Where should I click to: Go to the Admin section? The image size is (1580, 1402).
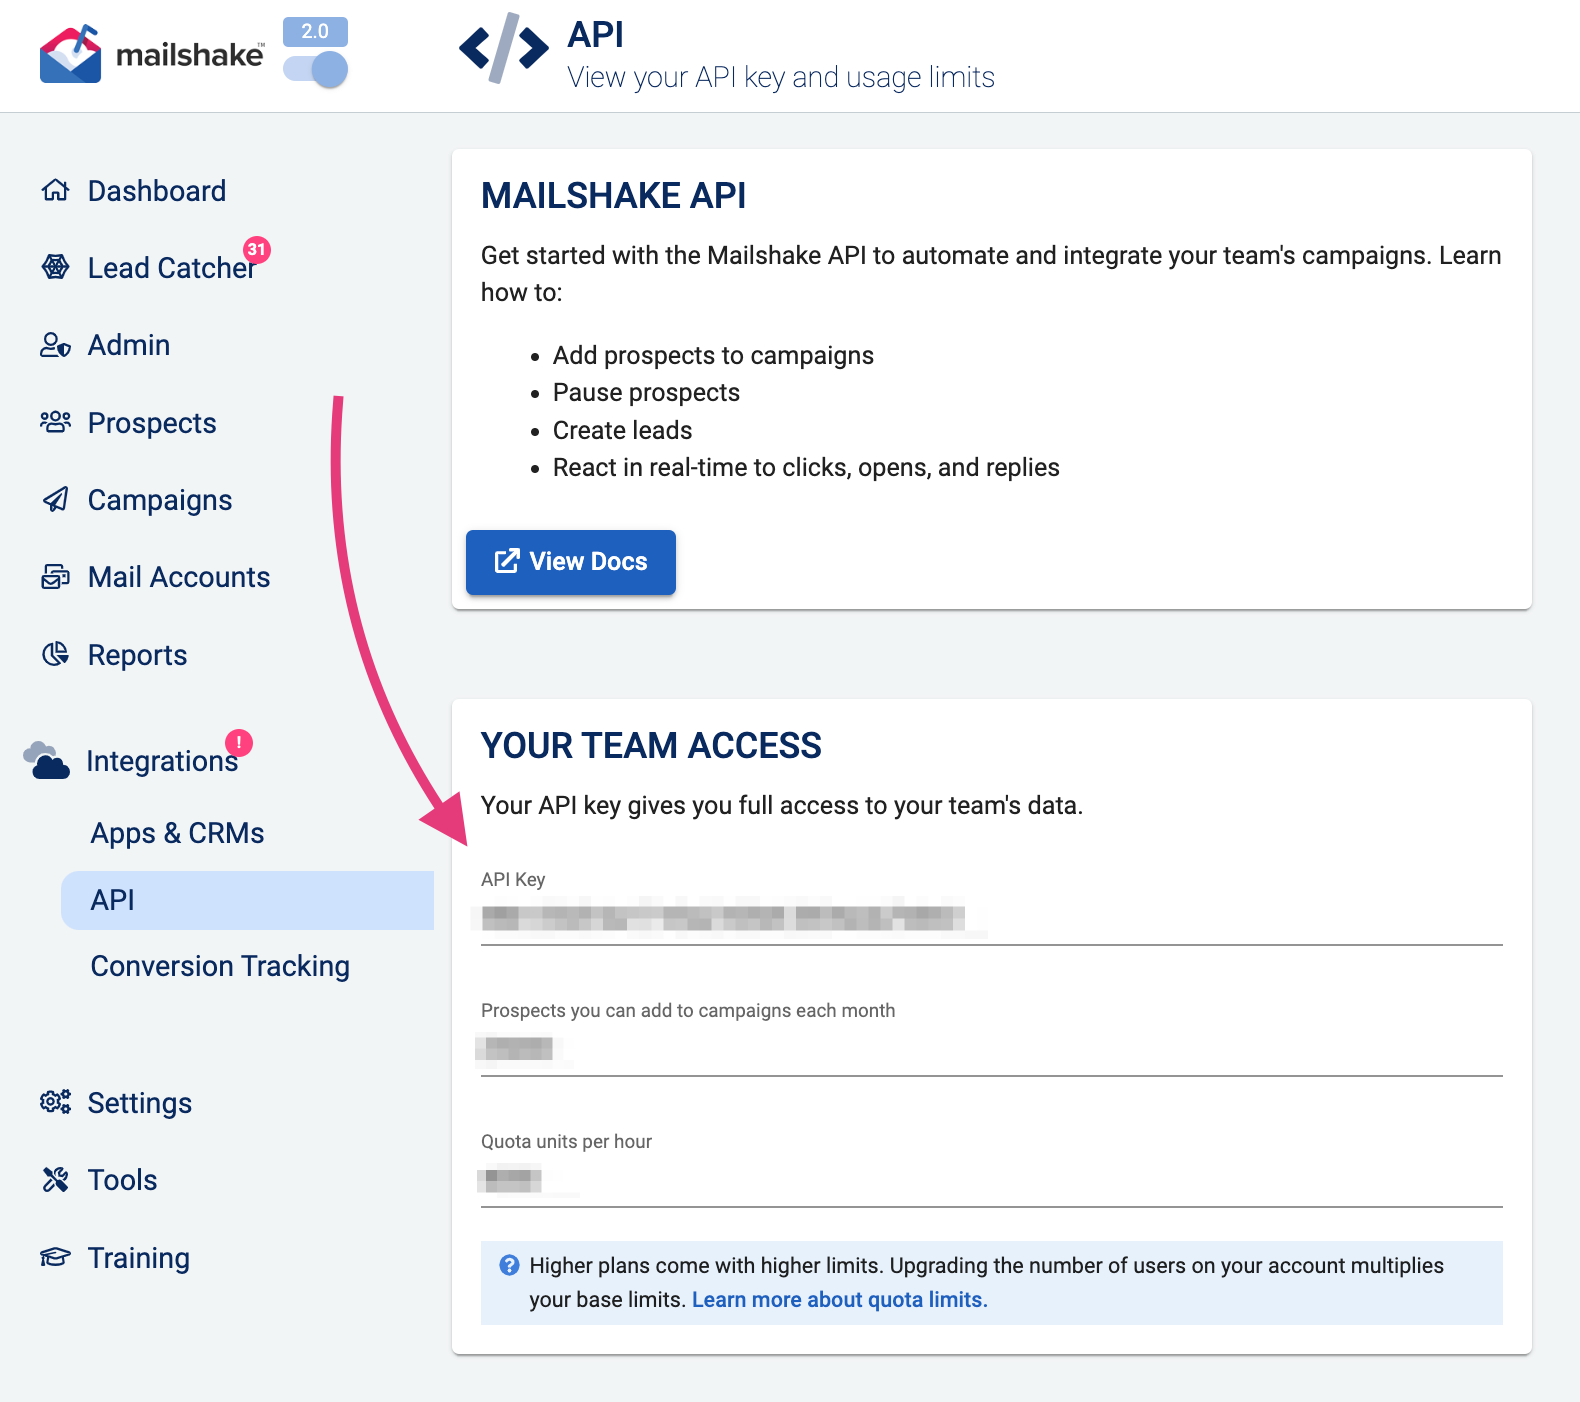129,345
